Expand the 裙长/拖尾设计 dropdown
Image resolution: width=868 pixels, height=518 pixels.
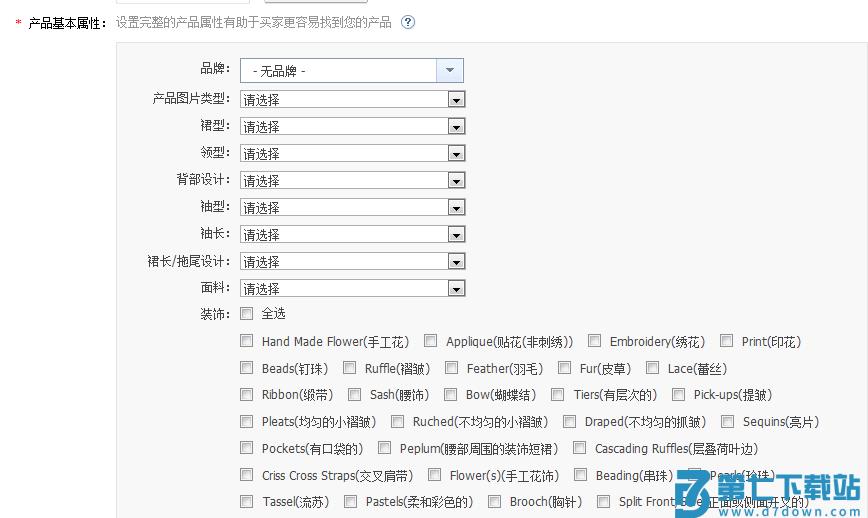[352, 261]
